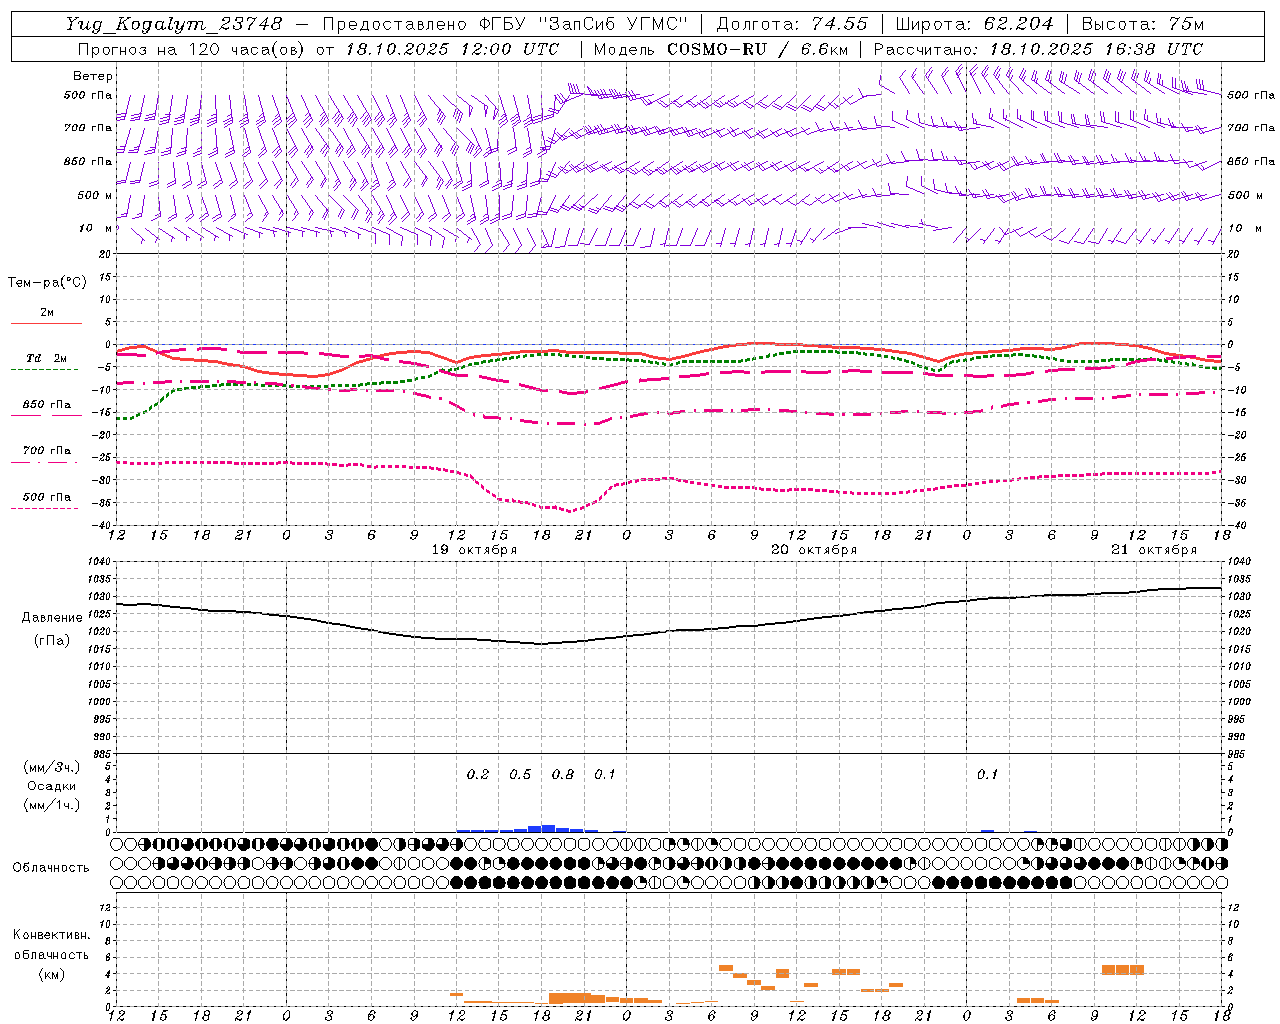The height and width of the screenshot is (1024, 1280).
Task: Click the 10 м wind level label on left
Action: pyautogui.click(x=96, y=228)
